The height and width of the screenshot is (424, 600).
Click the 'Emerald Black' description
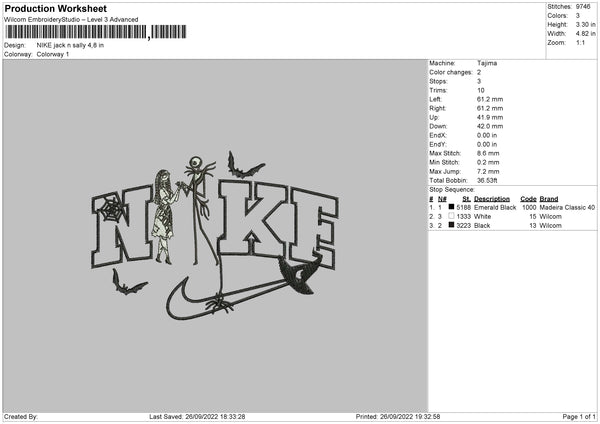click(x=495, y=207)
